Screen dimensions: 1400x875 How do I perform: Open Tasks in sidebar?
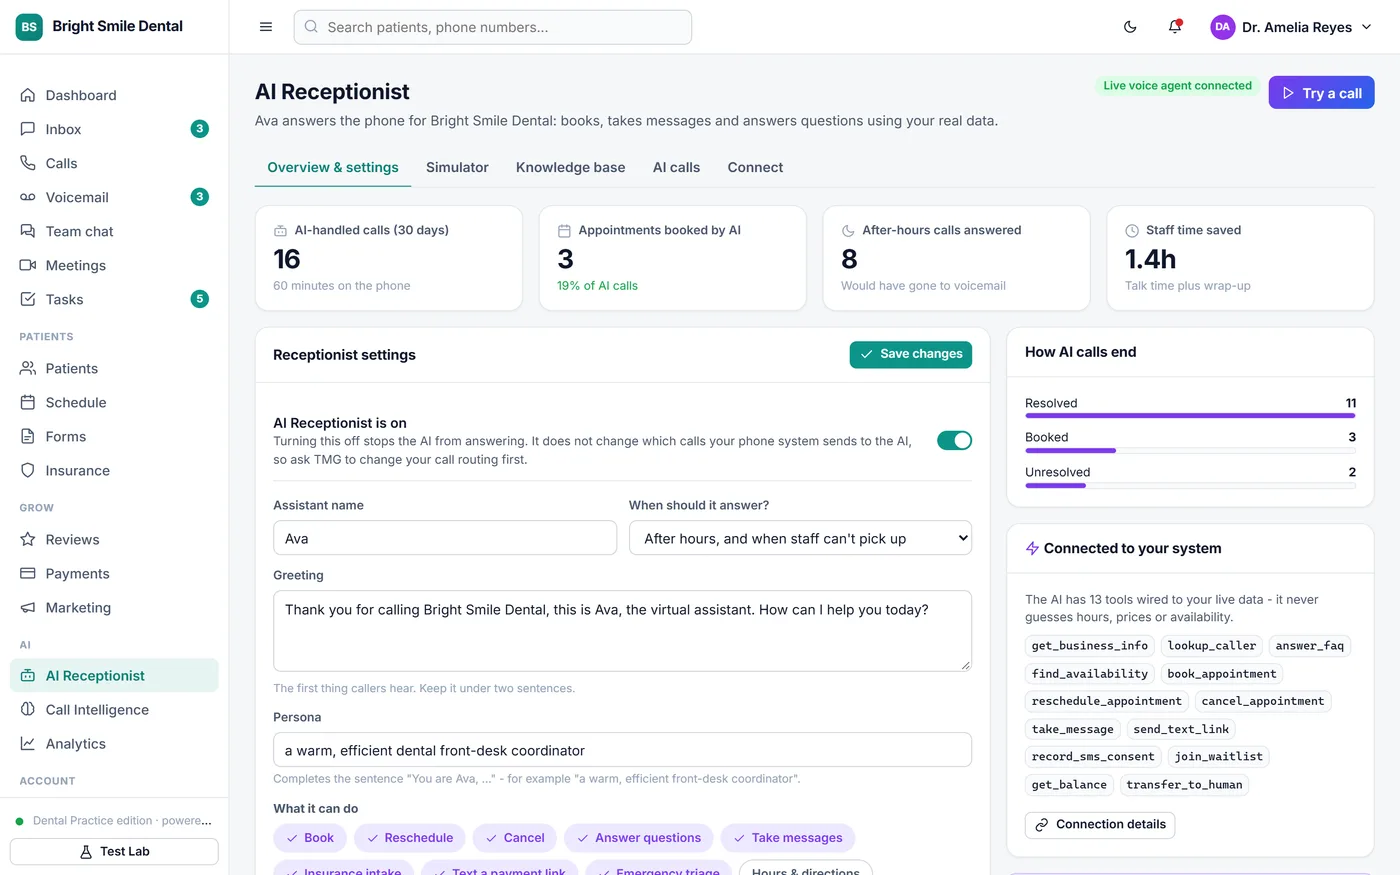(x=114, y=299)
